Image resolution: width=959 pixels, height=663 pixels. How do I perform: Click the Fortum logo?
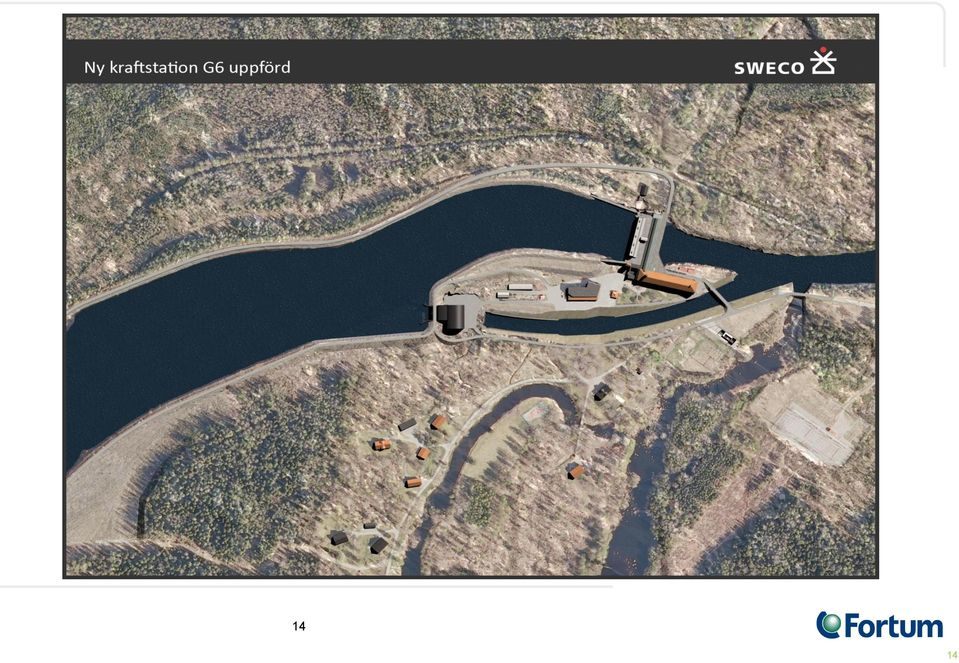(x=879, y=625)
